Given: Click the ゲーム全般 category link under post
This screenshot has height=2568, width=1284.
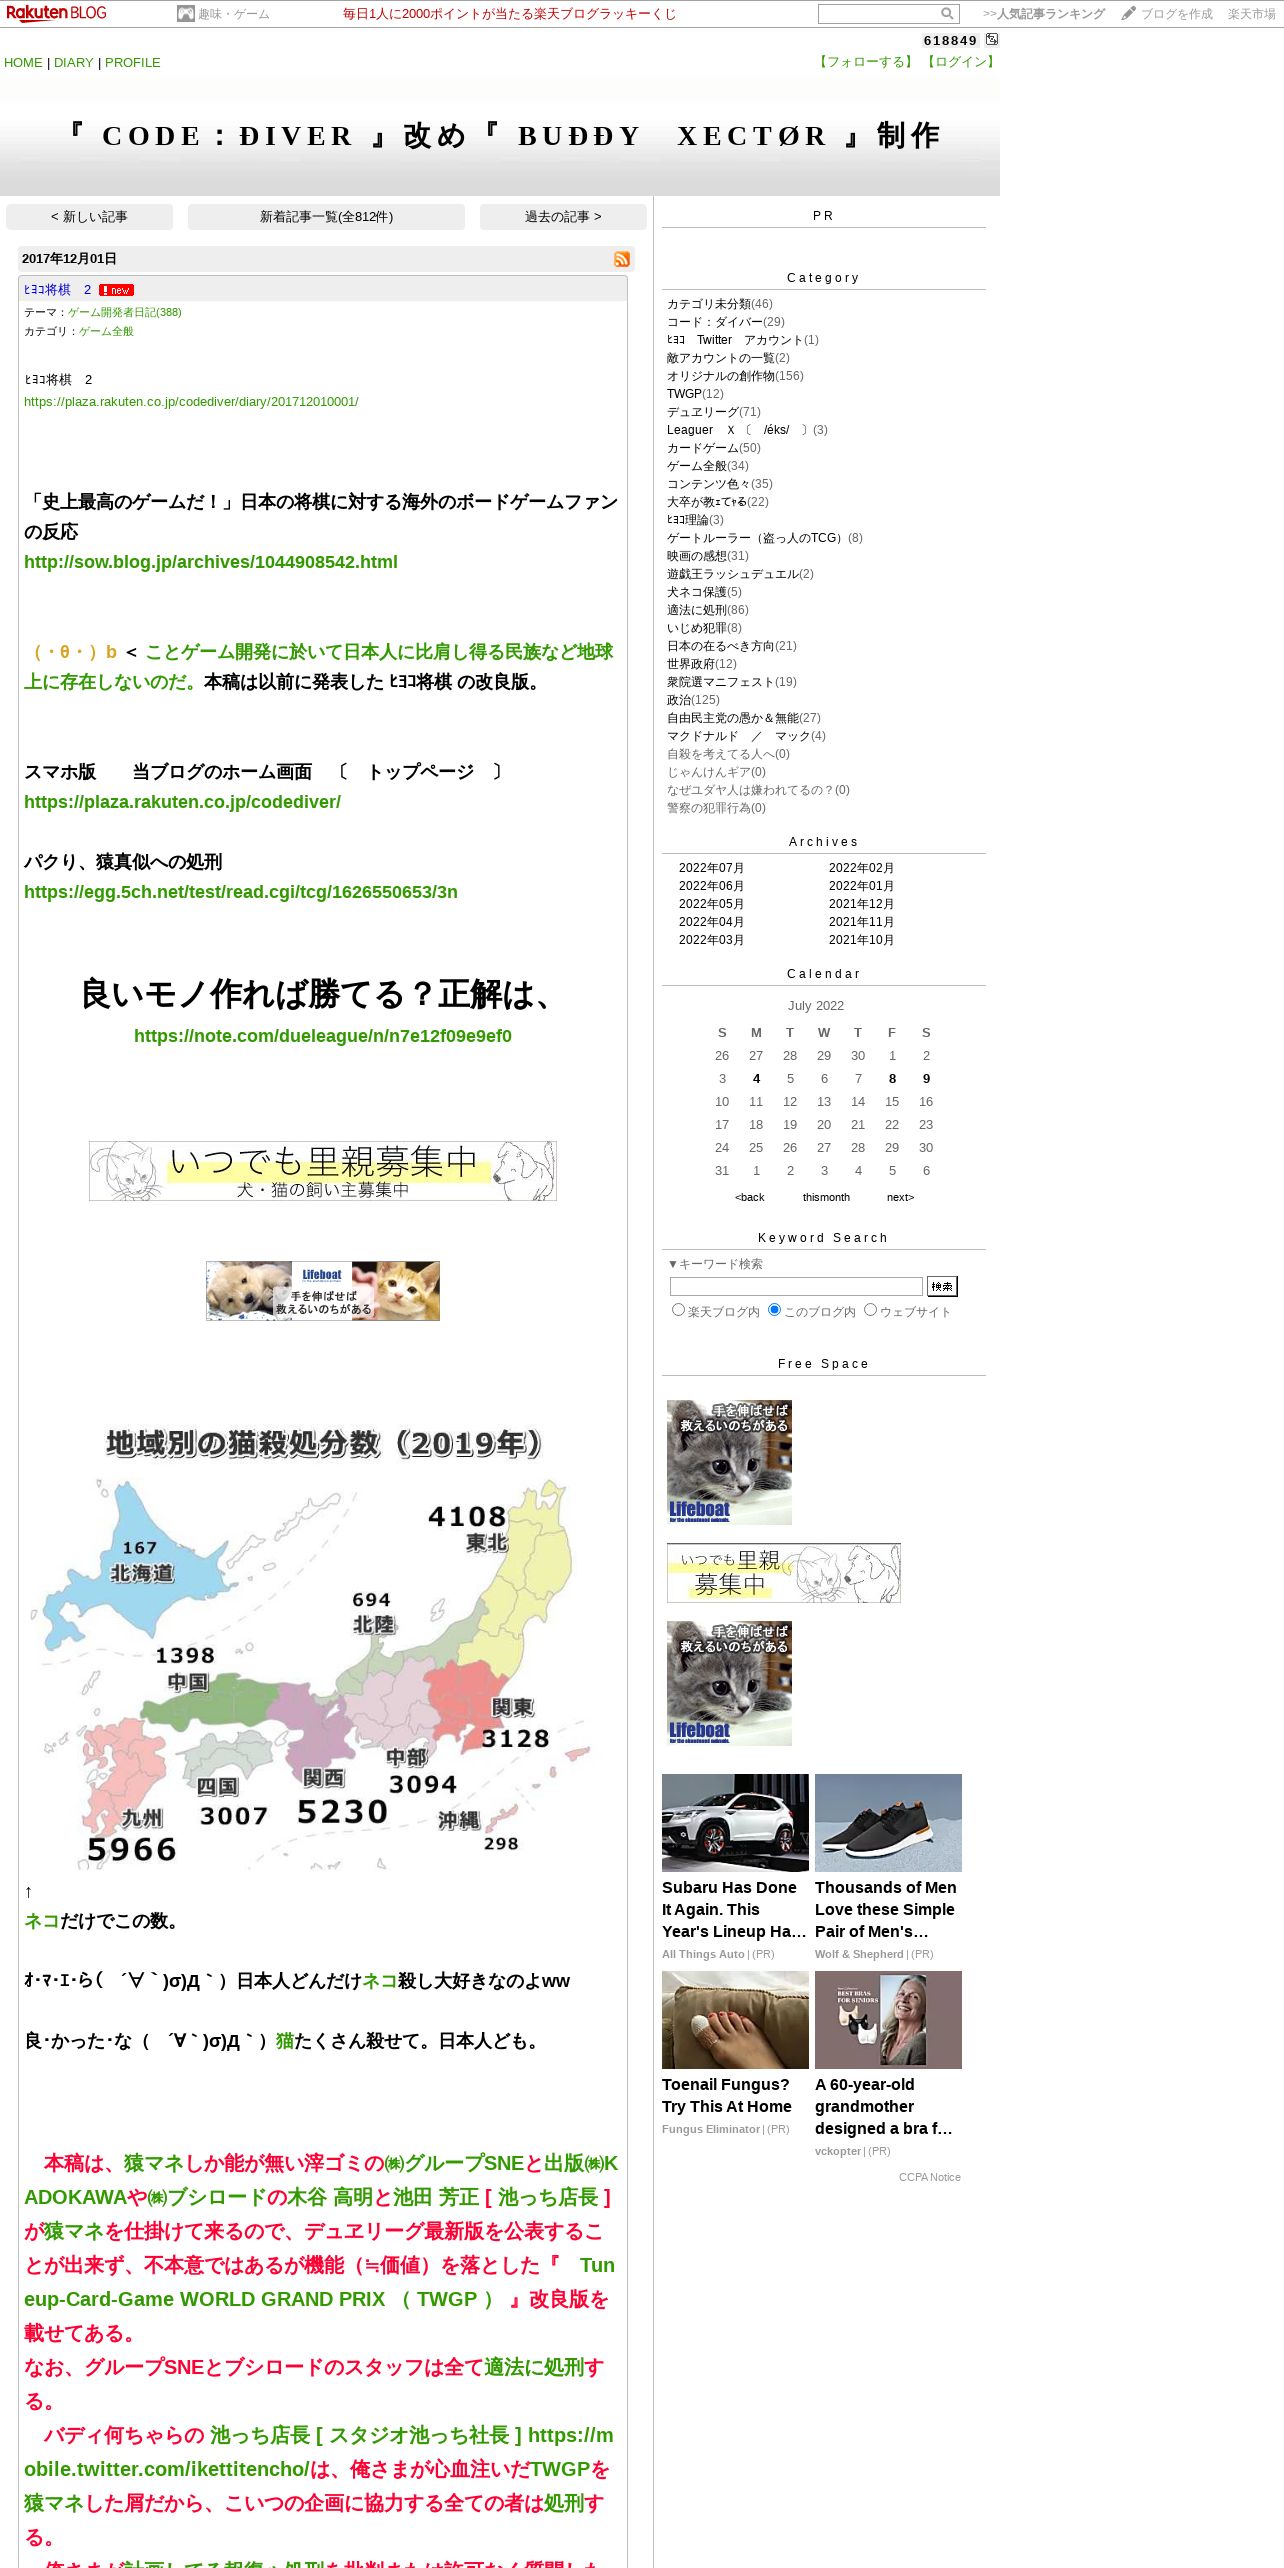Looking at the screenshot, I should point(106,331).
